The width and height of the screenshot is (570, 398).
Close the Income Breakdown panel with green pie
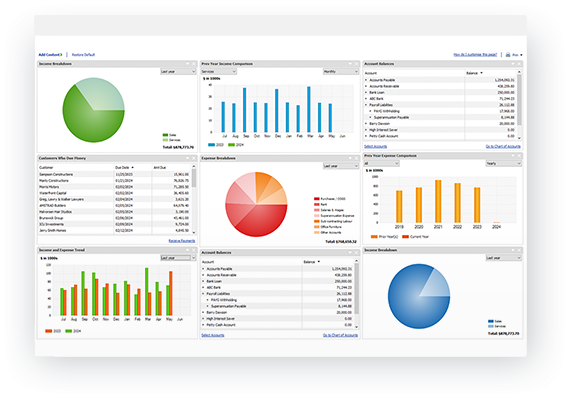click(x=194, y=64)
